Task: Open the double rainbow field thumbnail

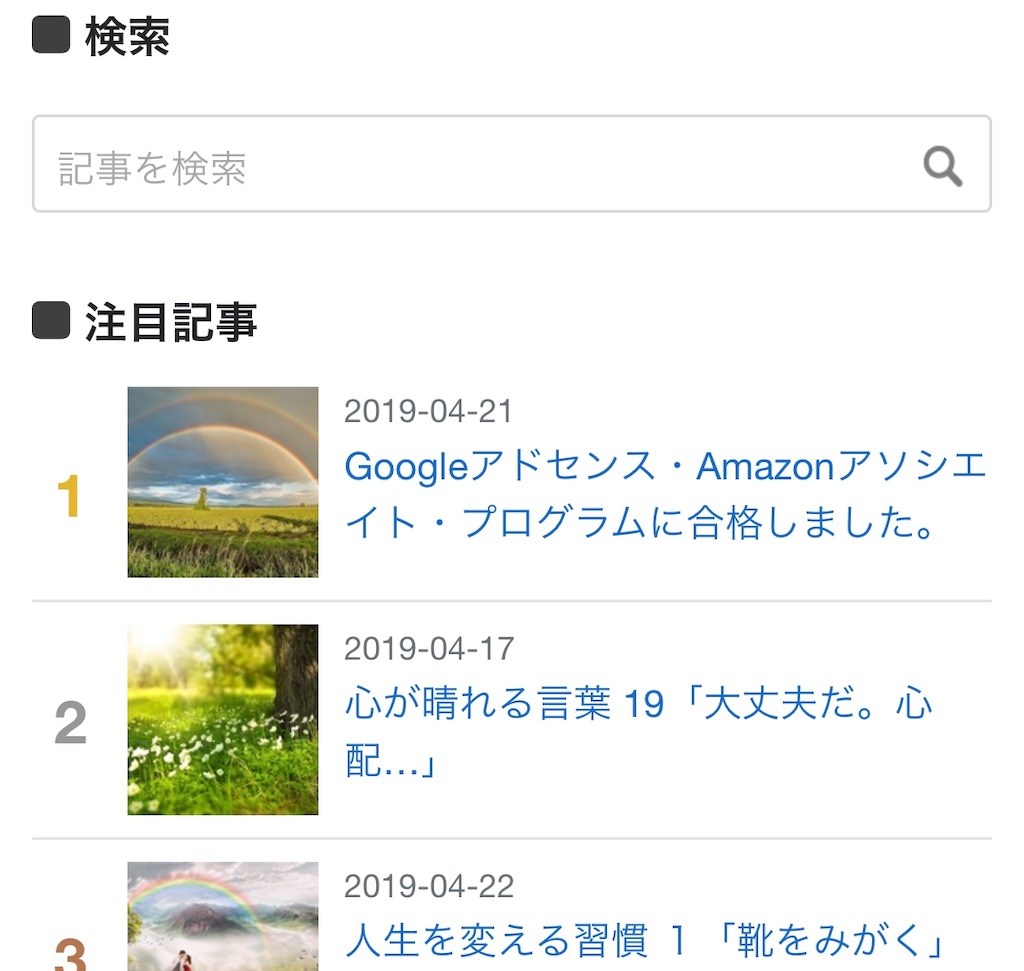Action: [223, 482]
